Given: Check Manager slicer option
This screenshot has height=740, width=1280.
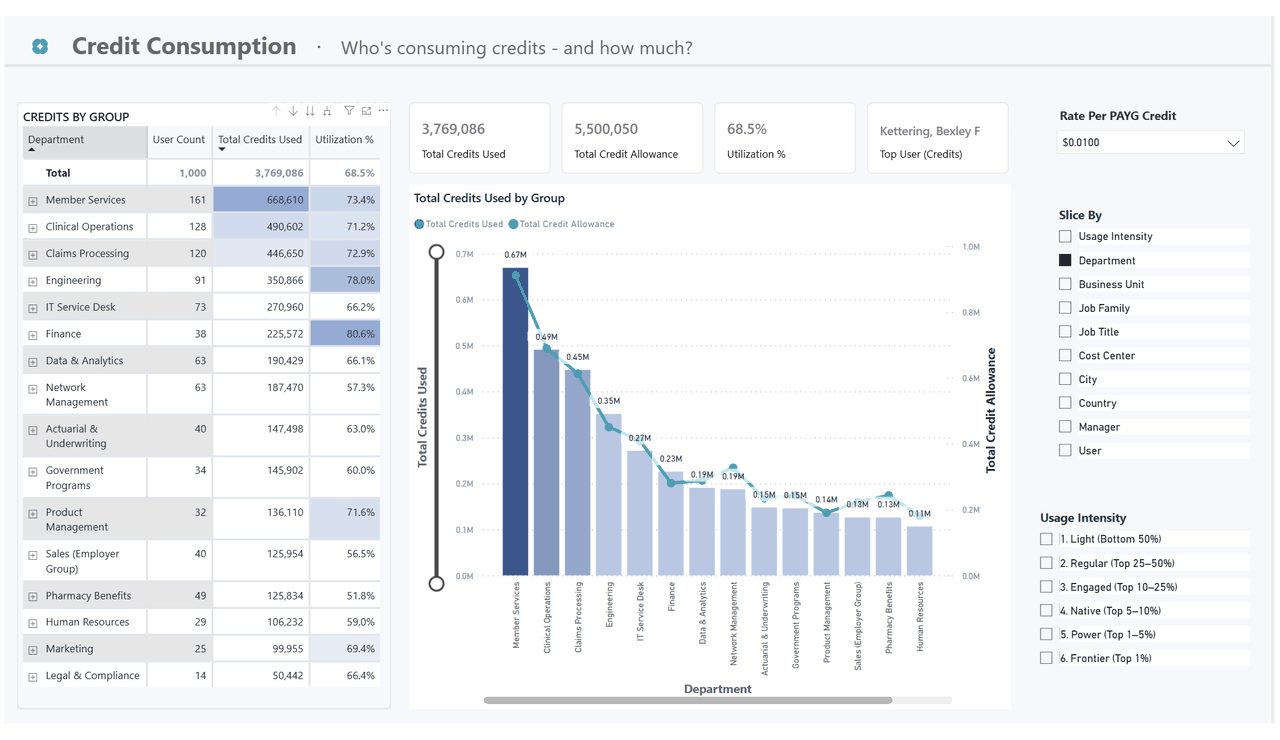Looking at the screenshot, I should 1065,427.
